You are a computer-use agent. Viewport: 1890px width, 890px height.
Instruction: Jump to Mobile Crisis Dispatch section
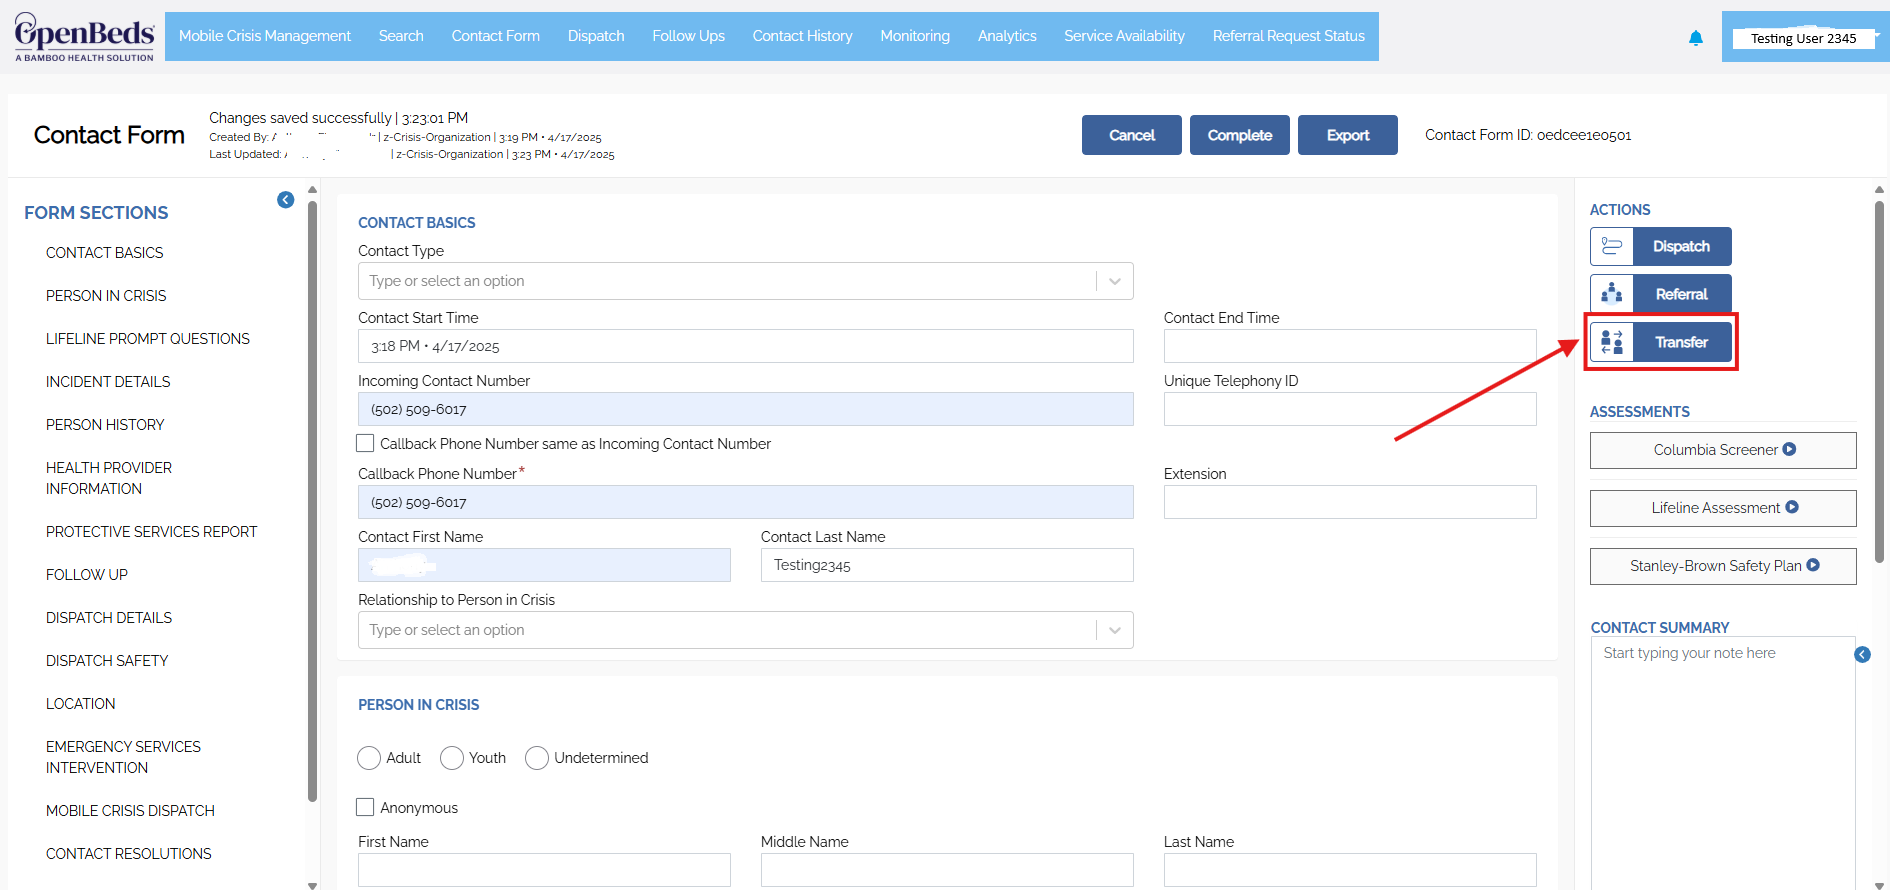pos(130,811)
